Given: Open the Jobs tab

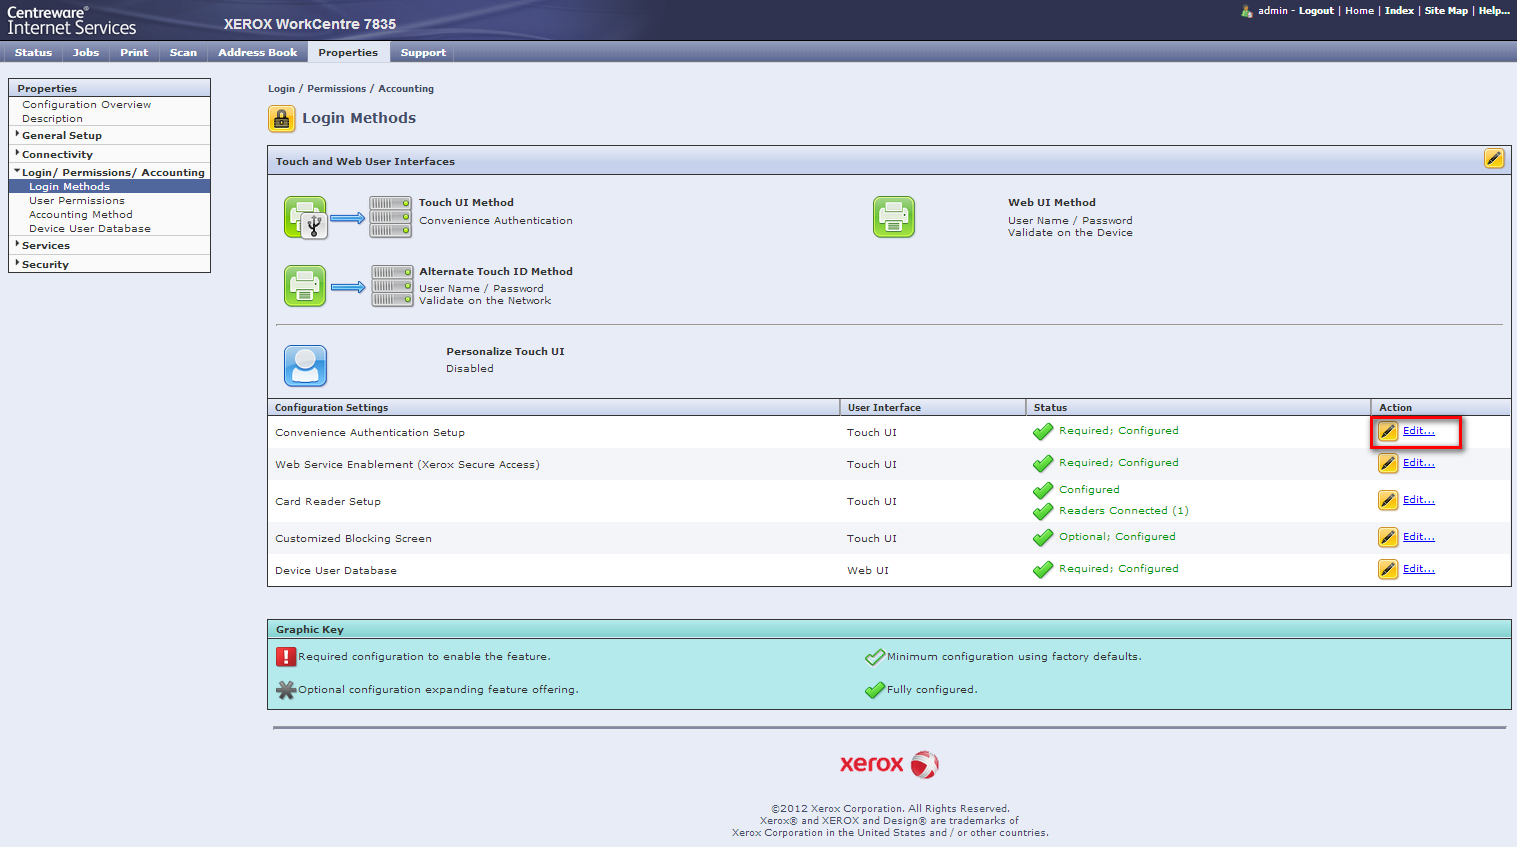Looking at the screenshot, I should point(86,52).
